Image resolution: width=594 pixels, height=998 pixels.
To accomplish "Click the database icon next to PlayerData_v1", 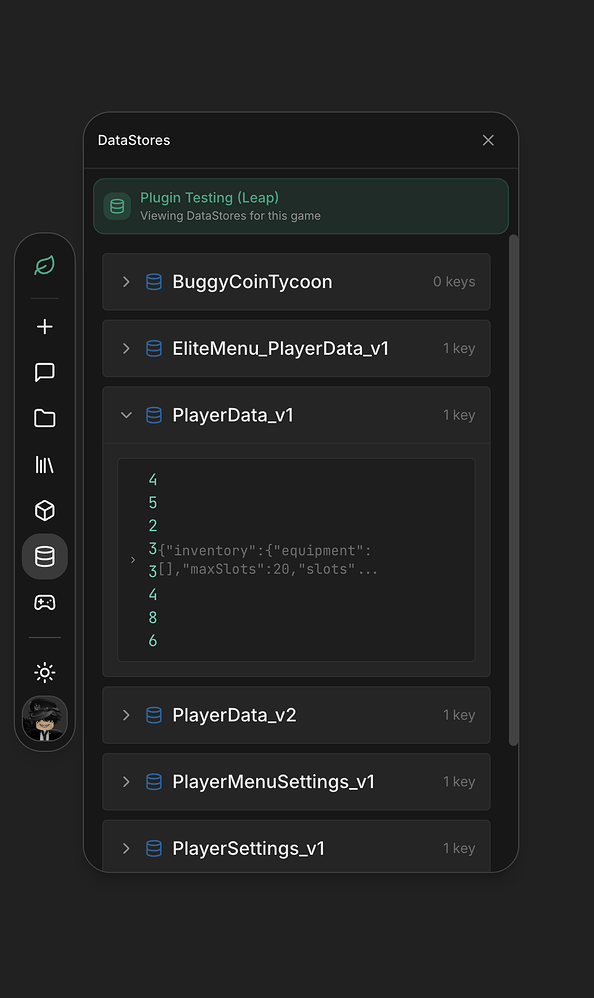I will tap(153, 414).
